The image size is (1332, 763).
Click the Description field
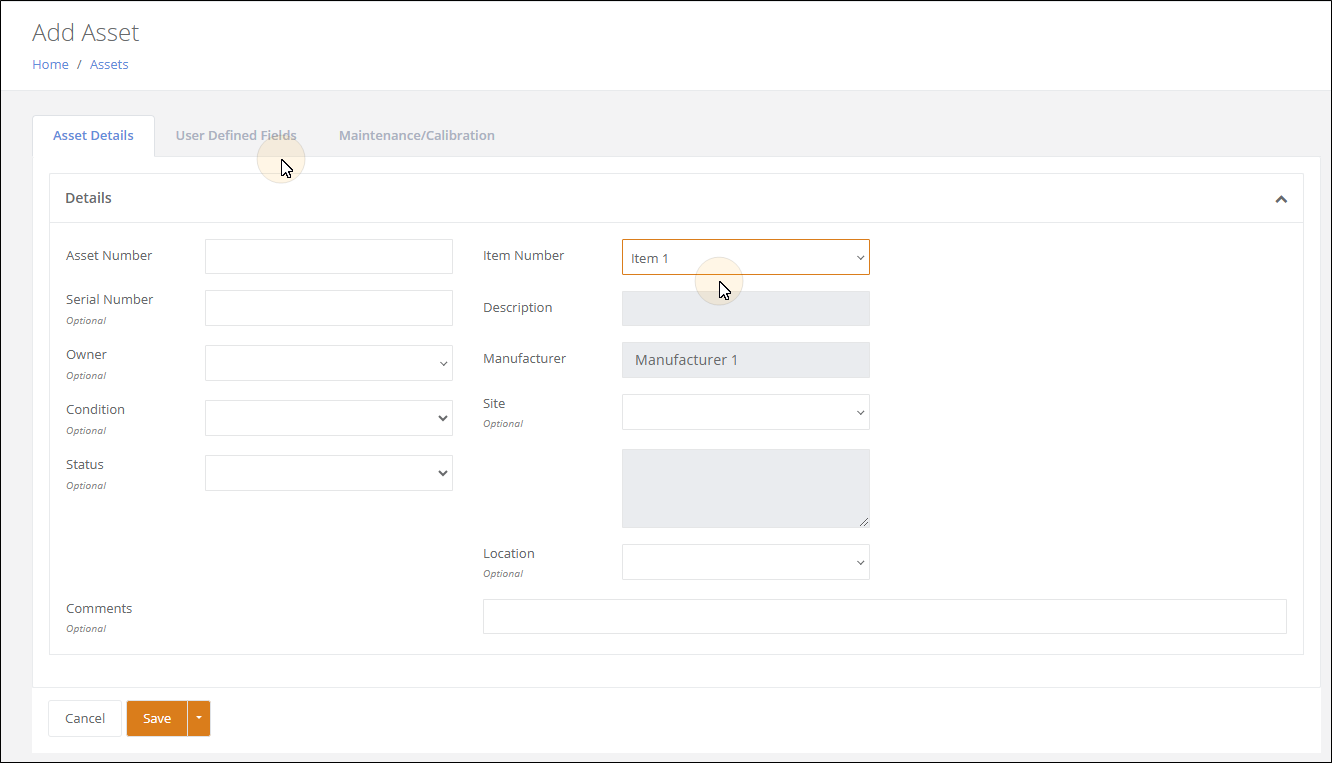746,308
